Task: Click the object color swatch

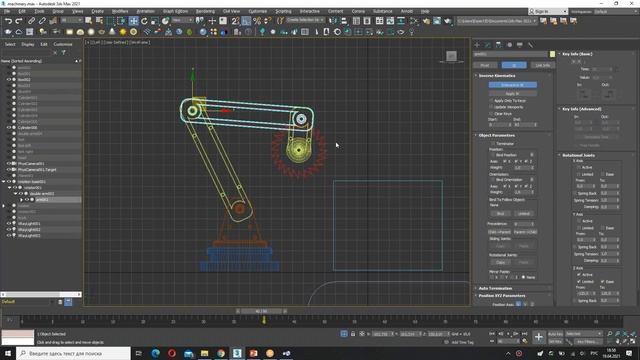Action: coord(552,54)
